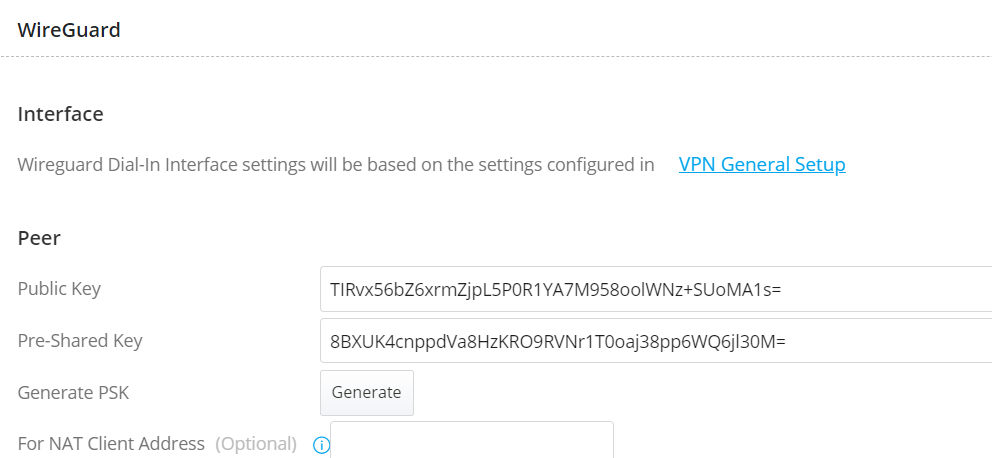Click the Interface heading
Image resolution: width=992 pixels, height=458 pixels.
[x=61, y=114]
